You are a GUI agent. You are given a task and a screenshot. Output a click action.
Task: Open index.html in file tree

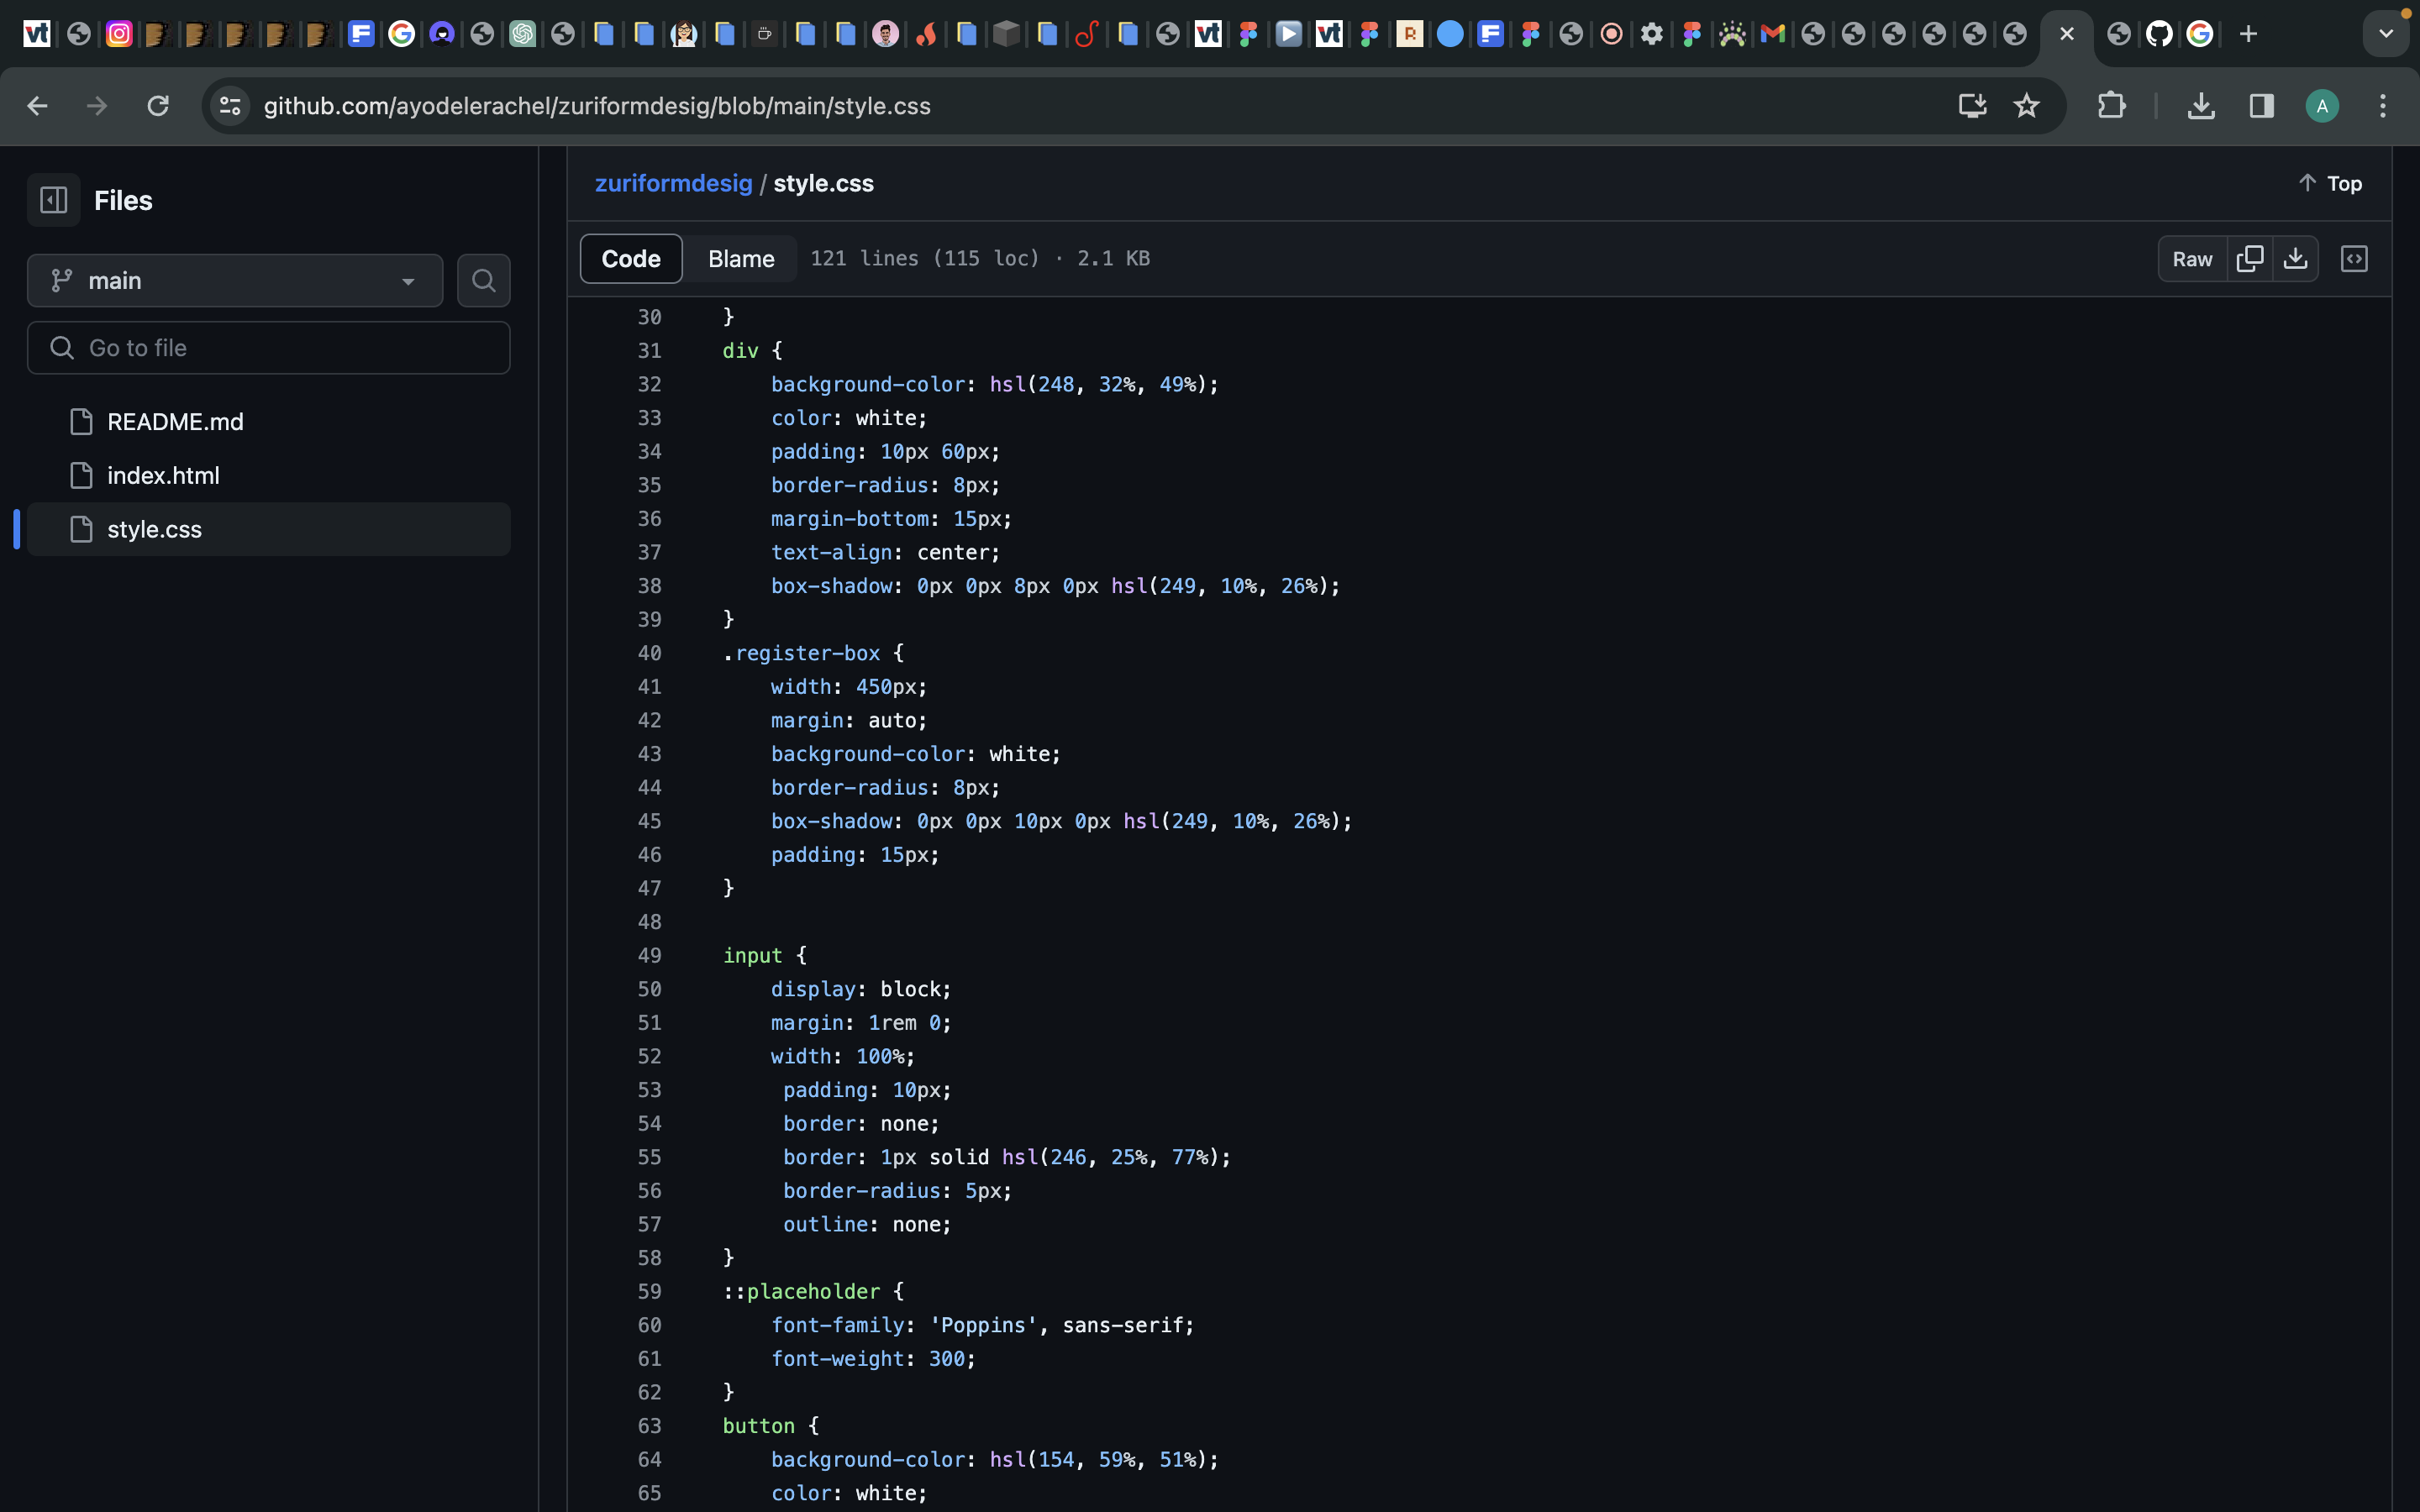point(163,476)
